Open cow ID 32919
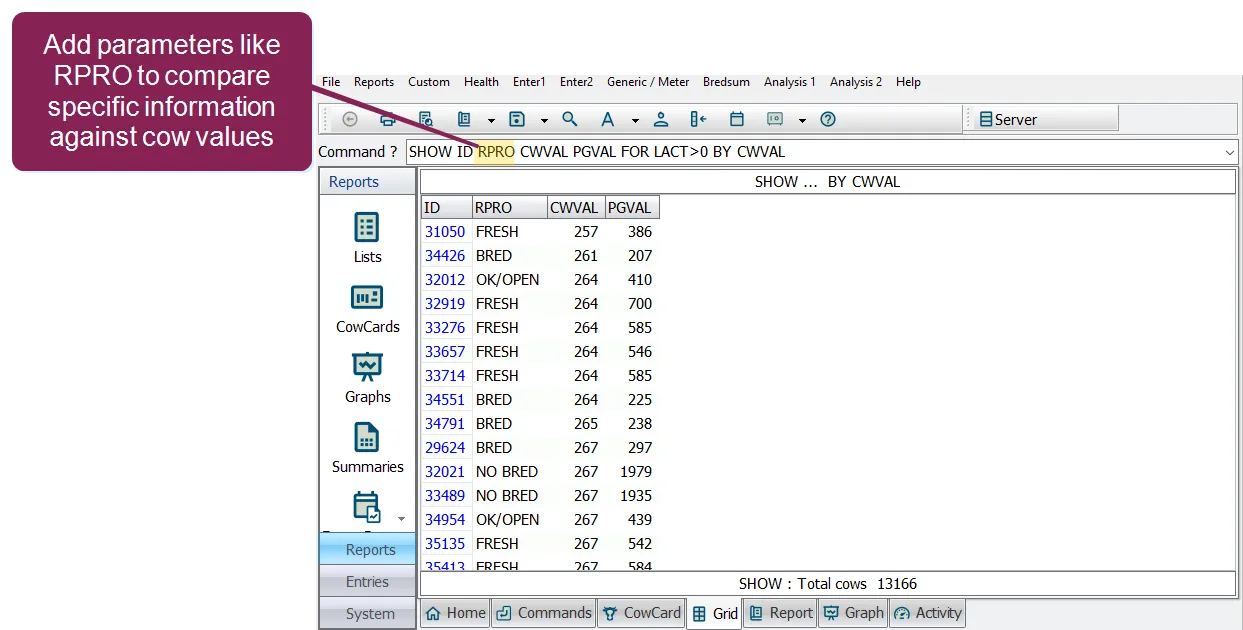 click(x=445, y=303)
